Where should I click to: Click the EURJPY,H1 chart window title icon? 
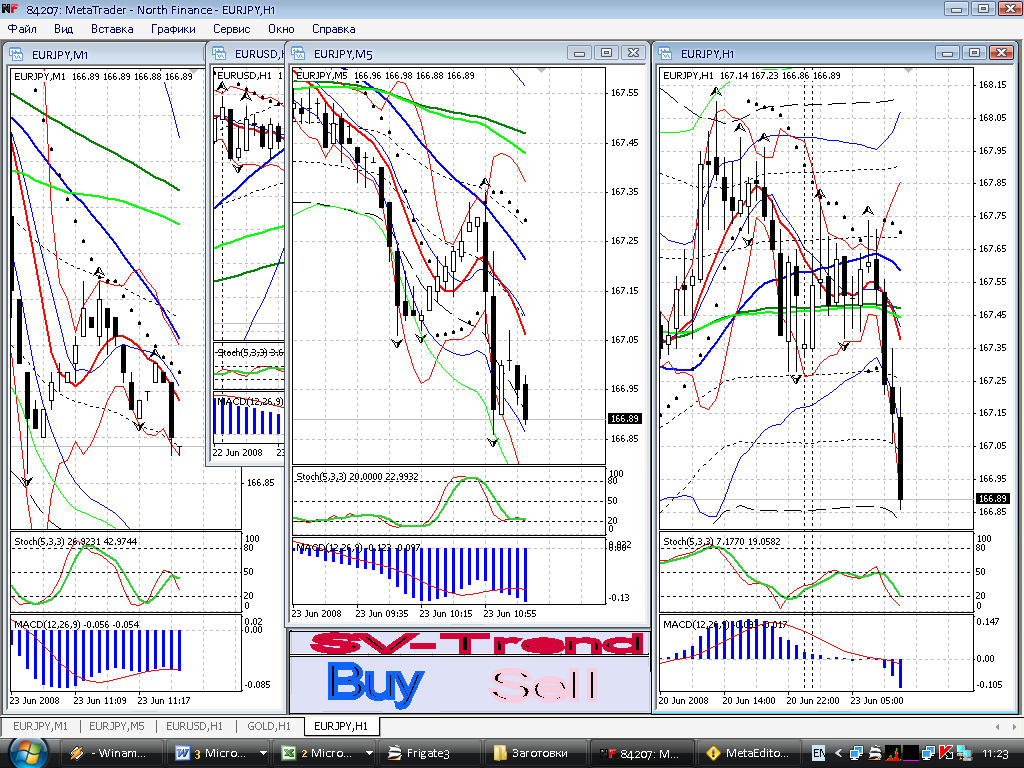(667, 54)
